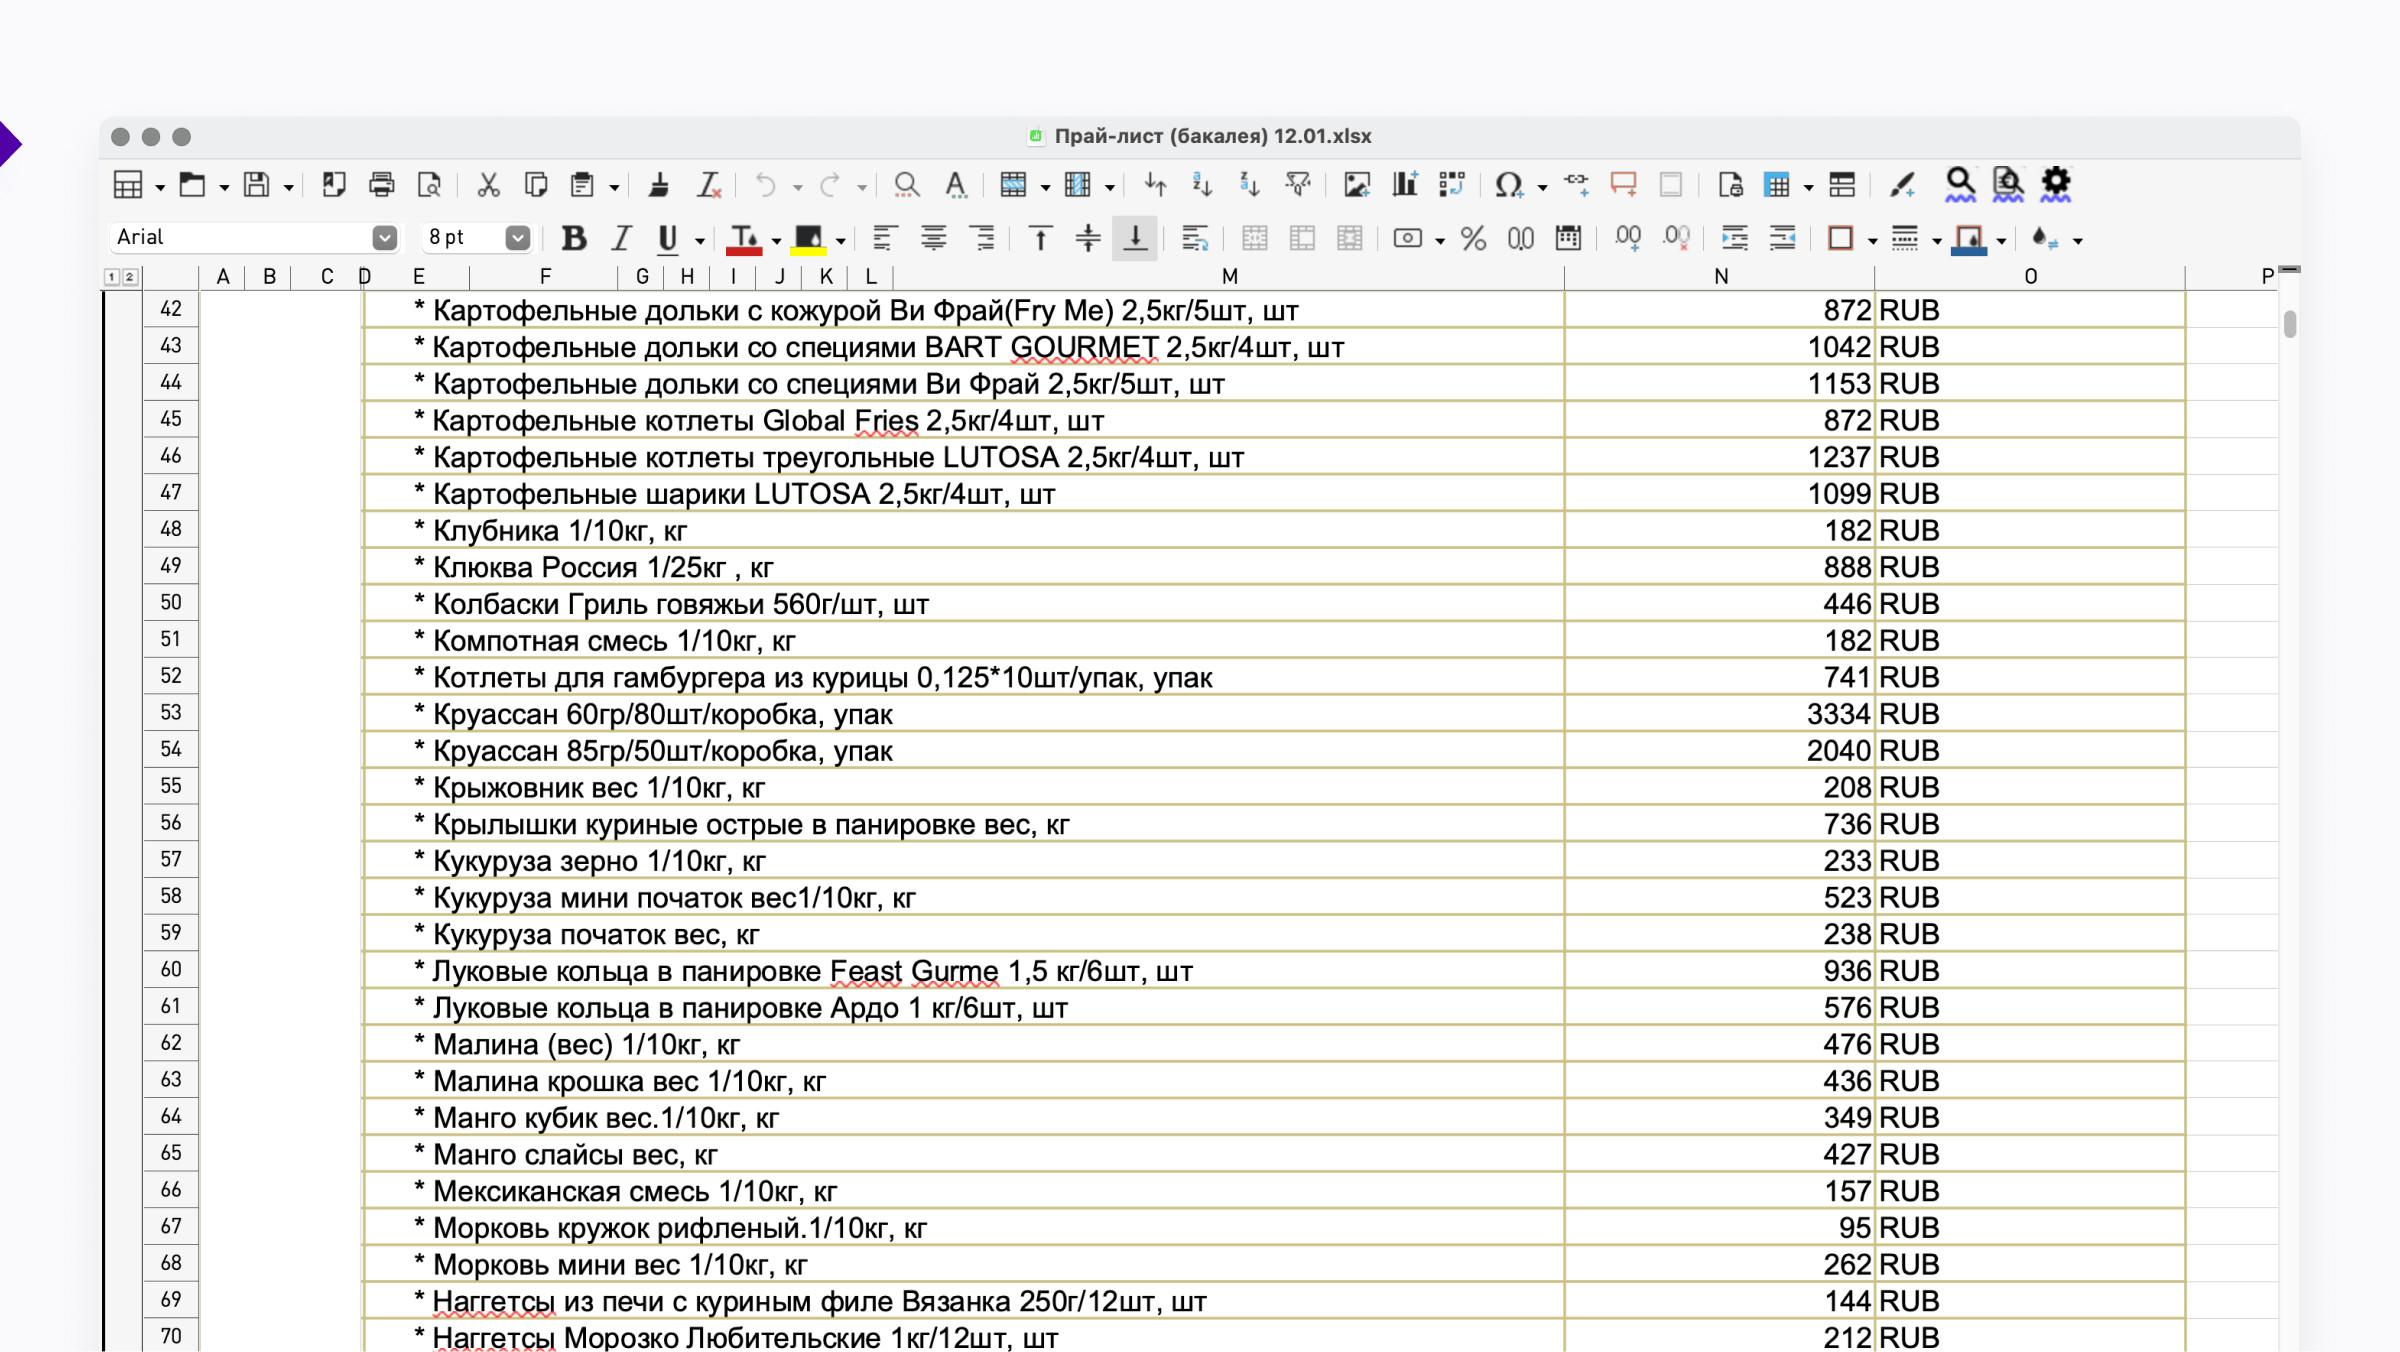The image size is (2400, 1352).
Task: Select row header 55
Action: (171, 786)
